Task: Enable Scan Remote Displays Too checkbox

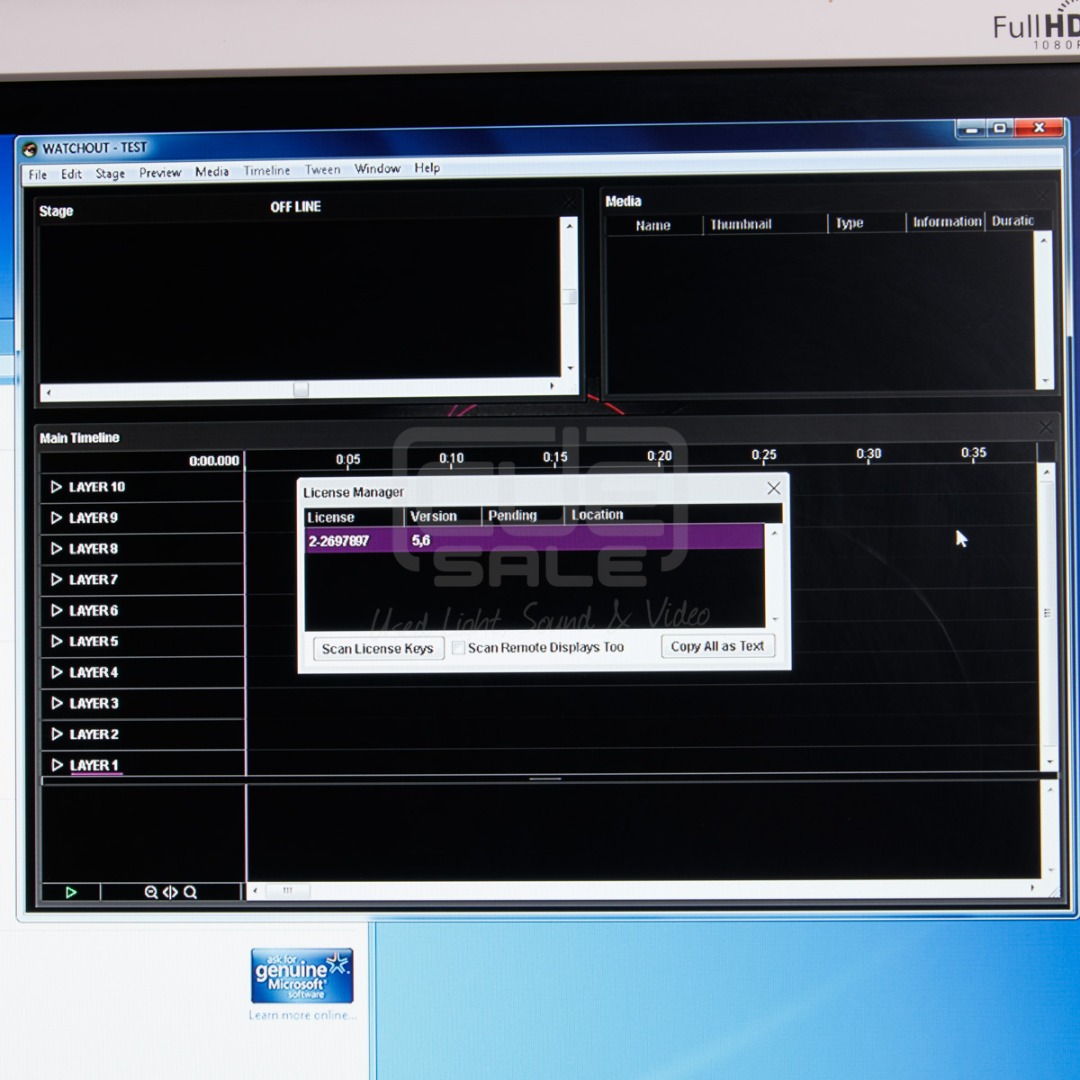Action: [x=458, y=648]
